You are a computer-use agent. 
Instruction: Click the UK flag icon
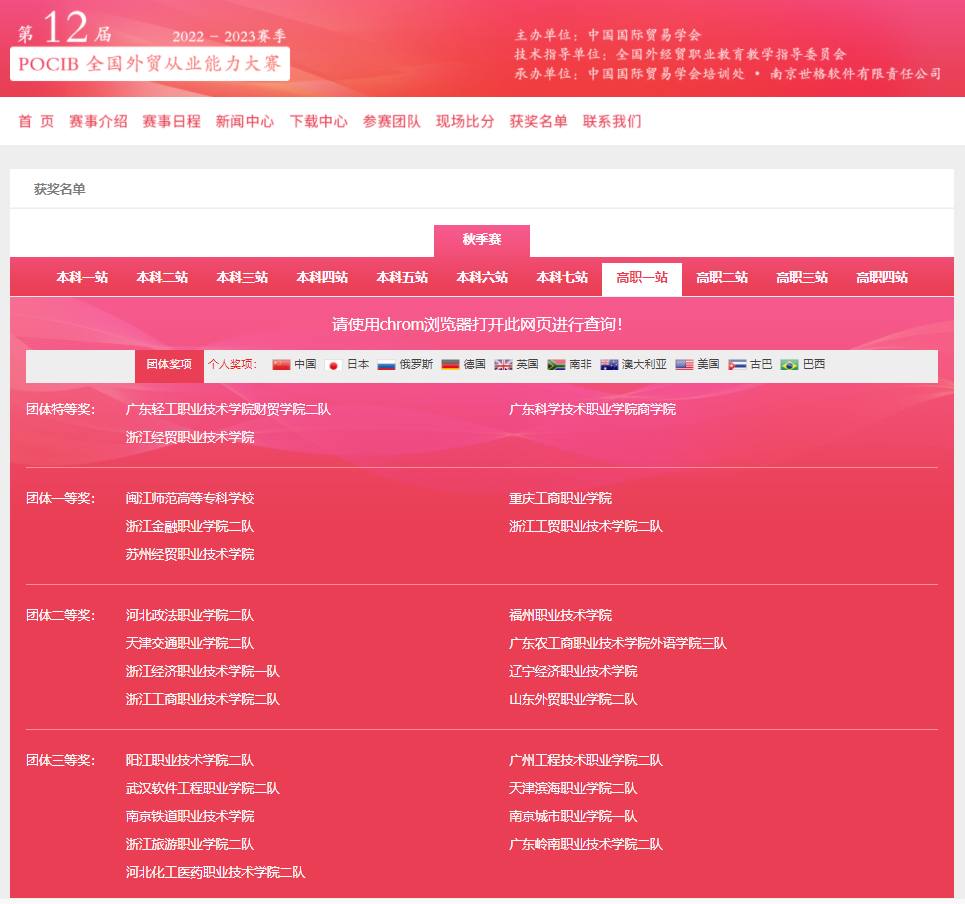click(503, 365)
